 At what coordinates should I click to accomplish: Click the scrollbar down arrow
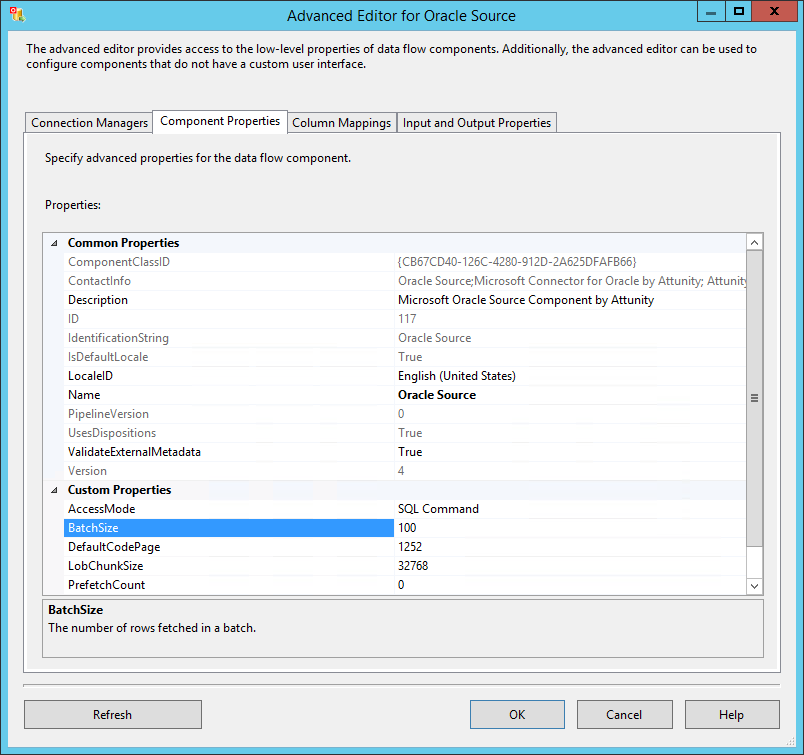coord(754,586)
